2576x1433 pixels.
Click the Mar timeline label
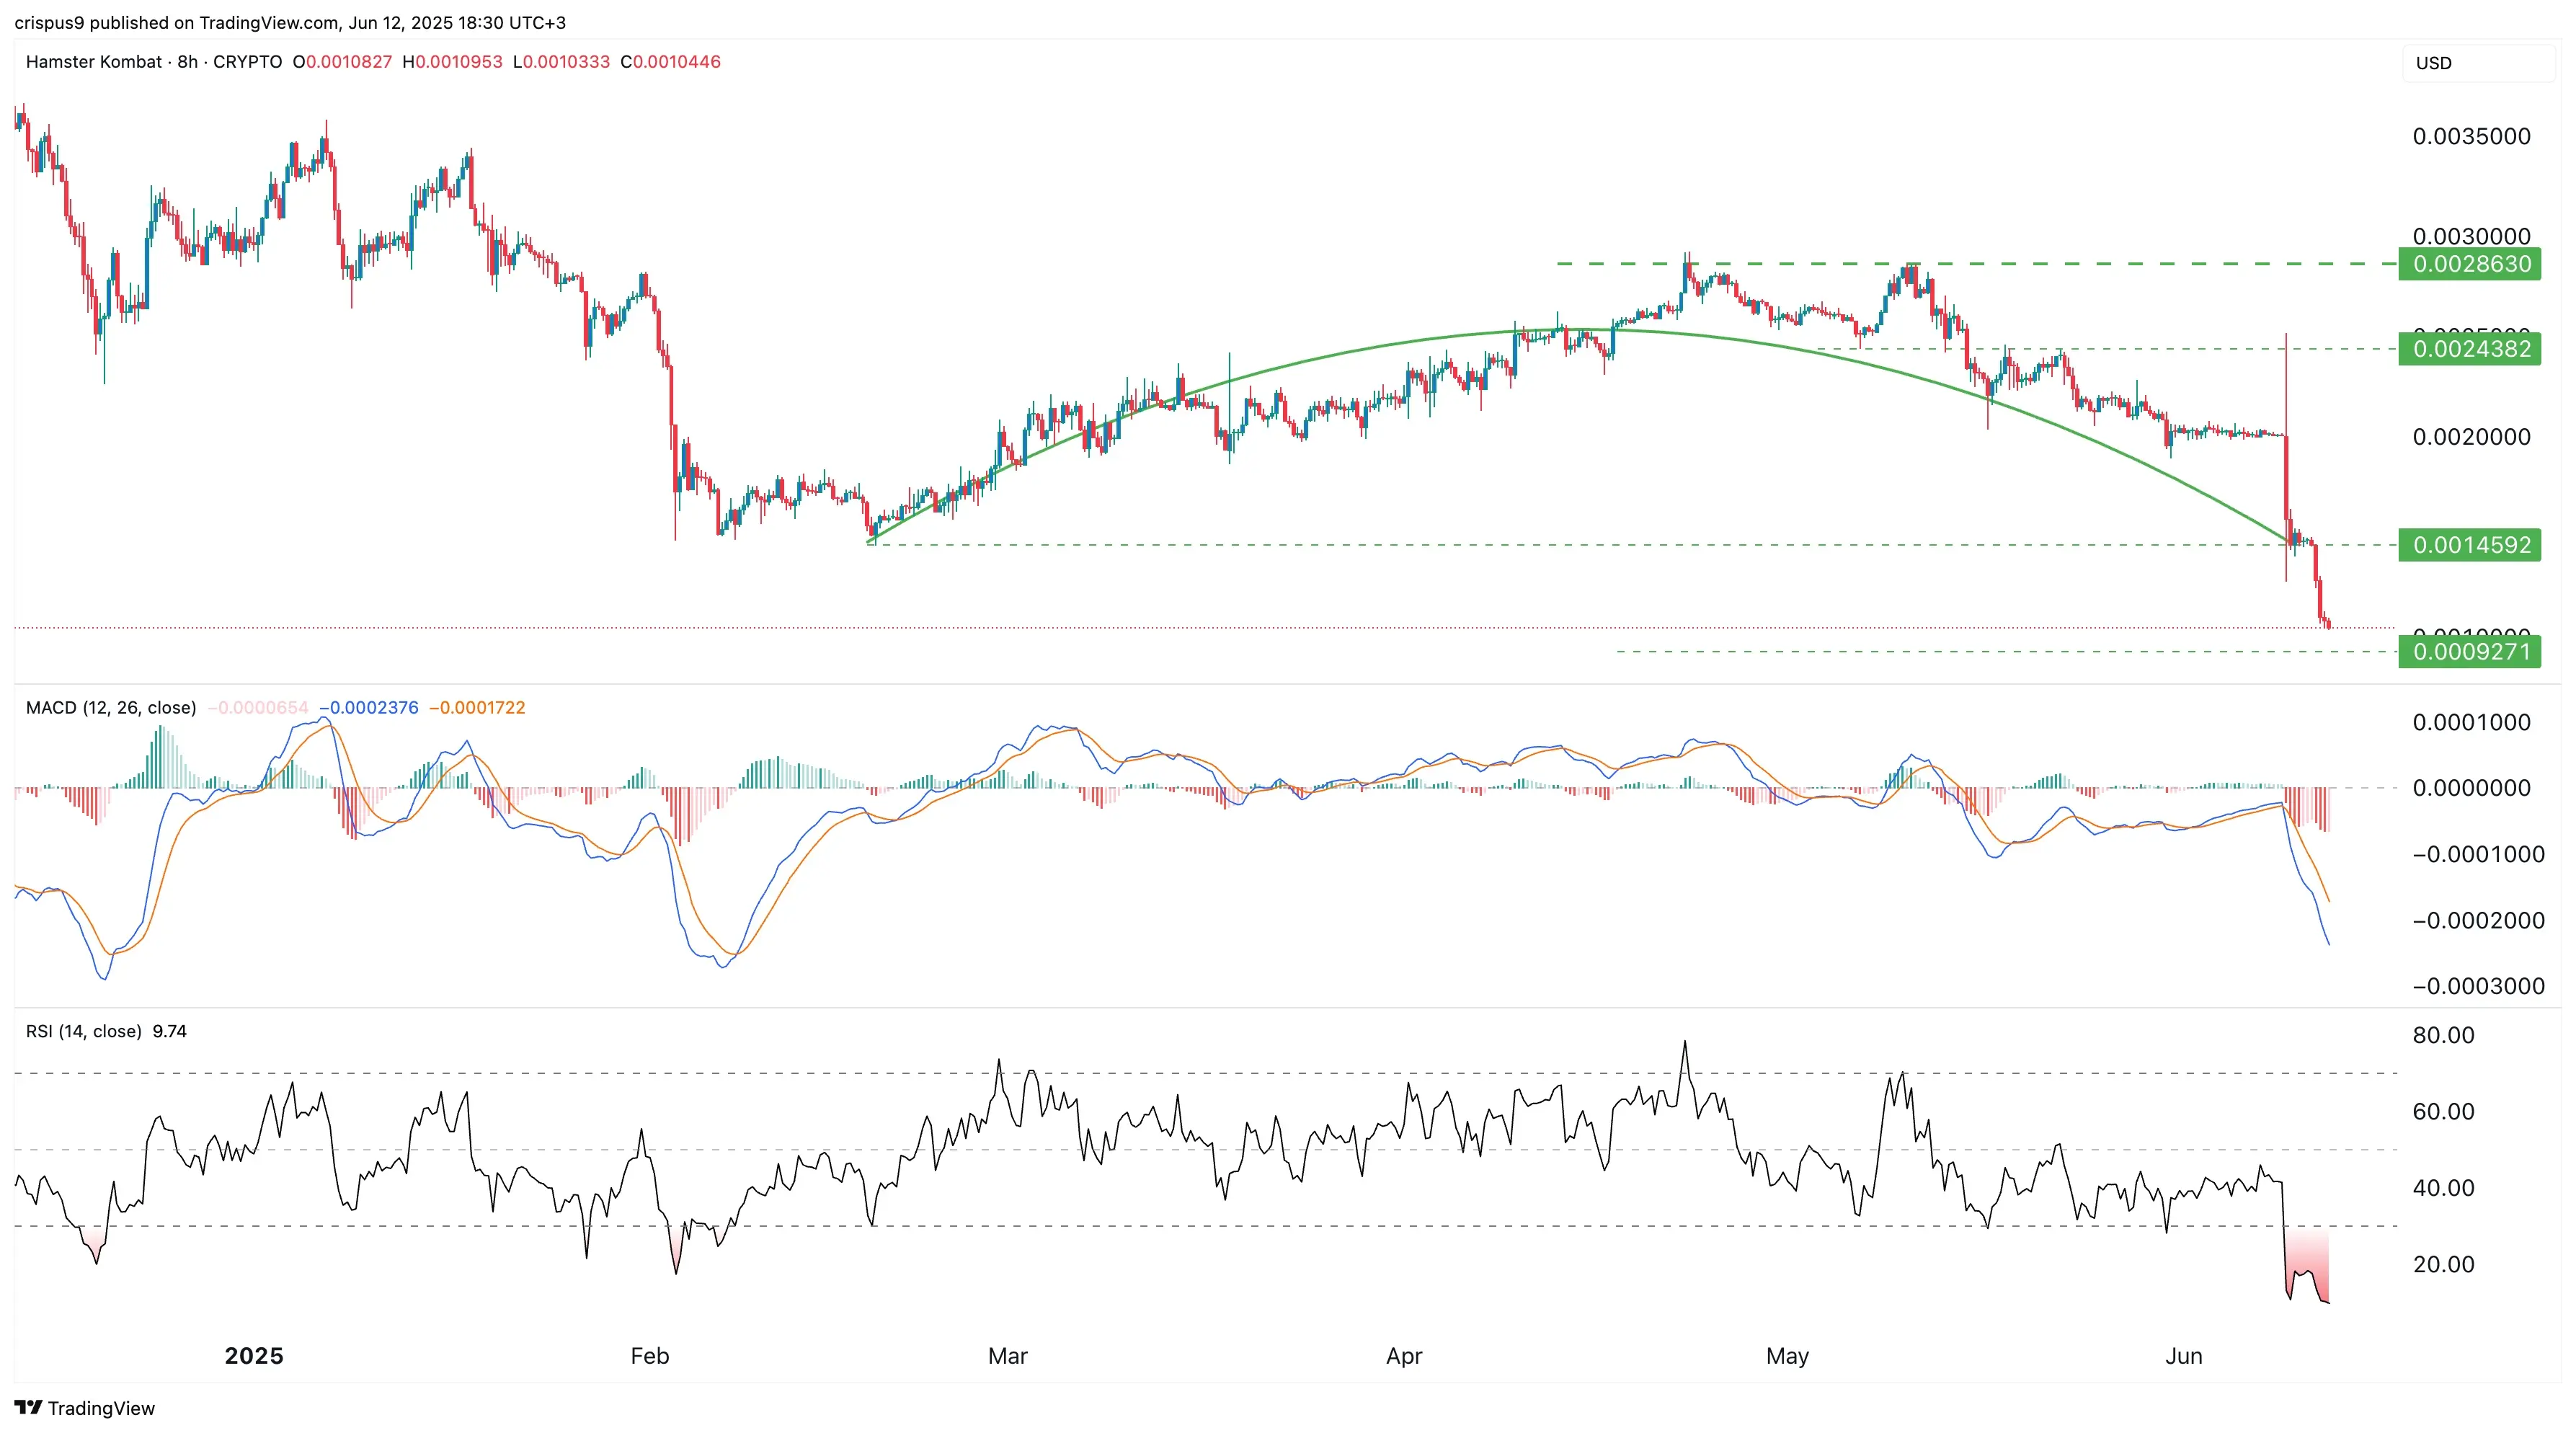[1008, 1356]
